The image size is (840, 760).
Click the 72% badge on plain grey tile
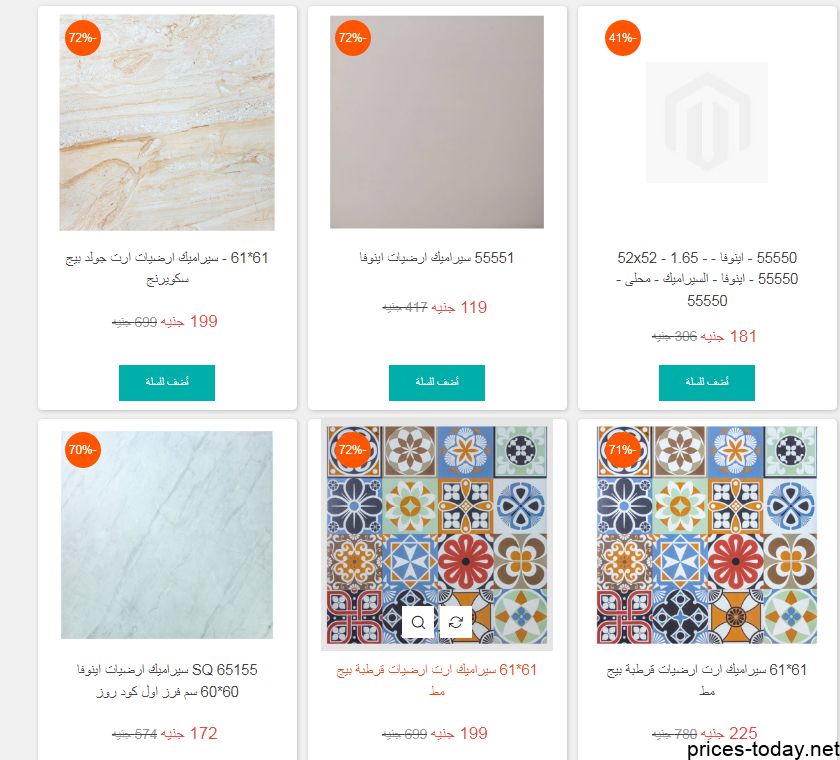click(352, 38)
